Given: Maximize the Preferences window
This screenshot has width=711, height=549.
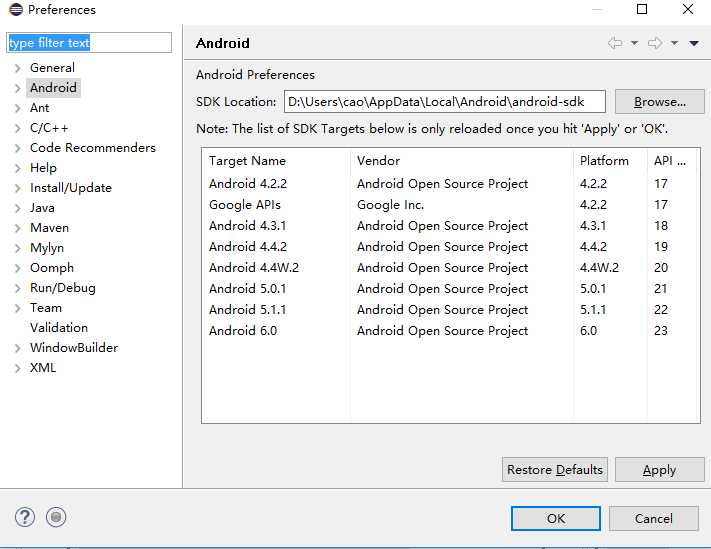Looking at the screenshot, I should [642, 9].
